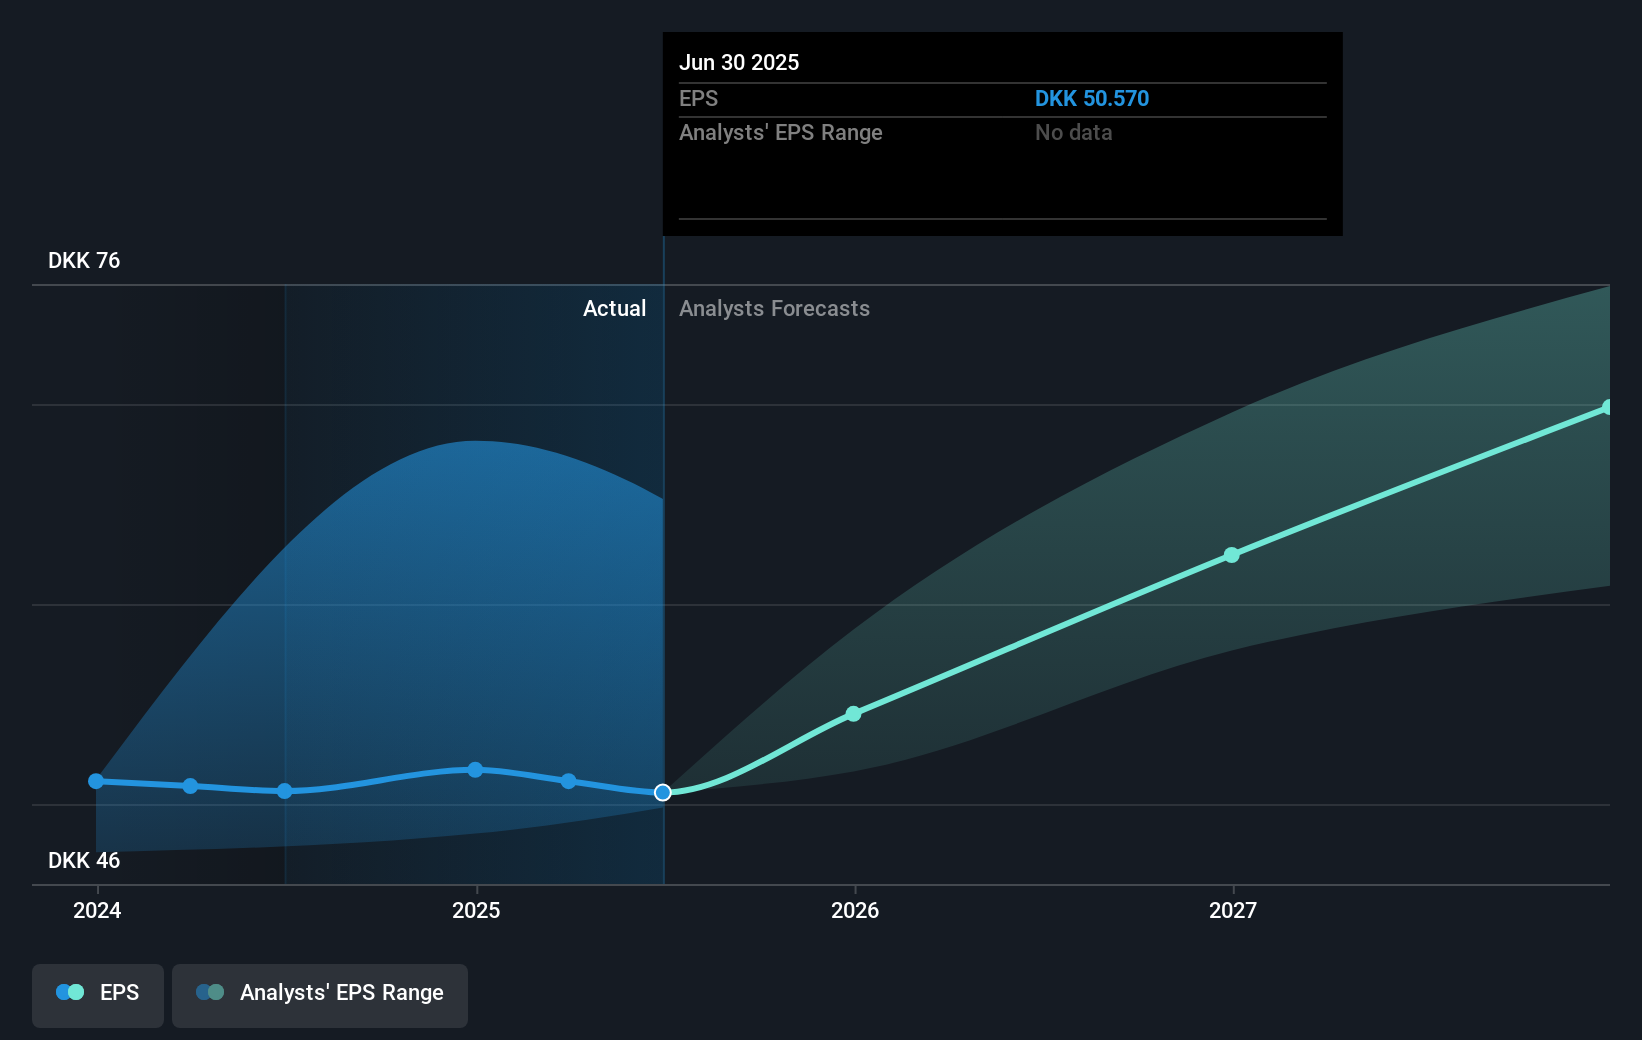Click the rightmost forecast endpoint marker
The height and width of the screenshot is (1040, 1642).
click(1607, 406)
